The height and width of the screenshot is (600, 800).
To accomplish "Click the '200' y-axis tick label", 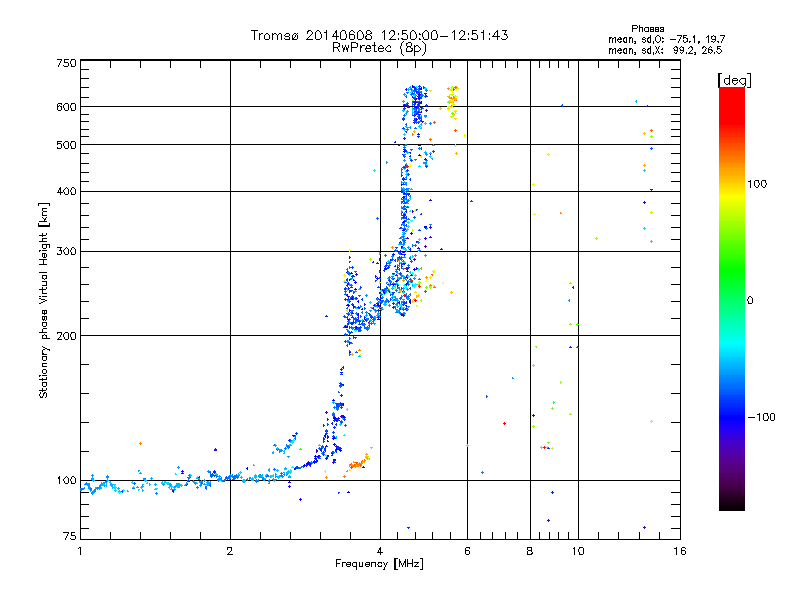I will coord(66,336).
